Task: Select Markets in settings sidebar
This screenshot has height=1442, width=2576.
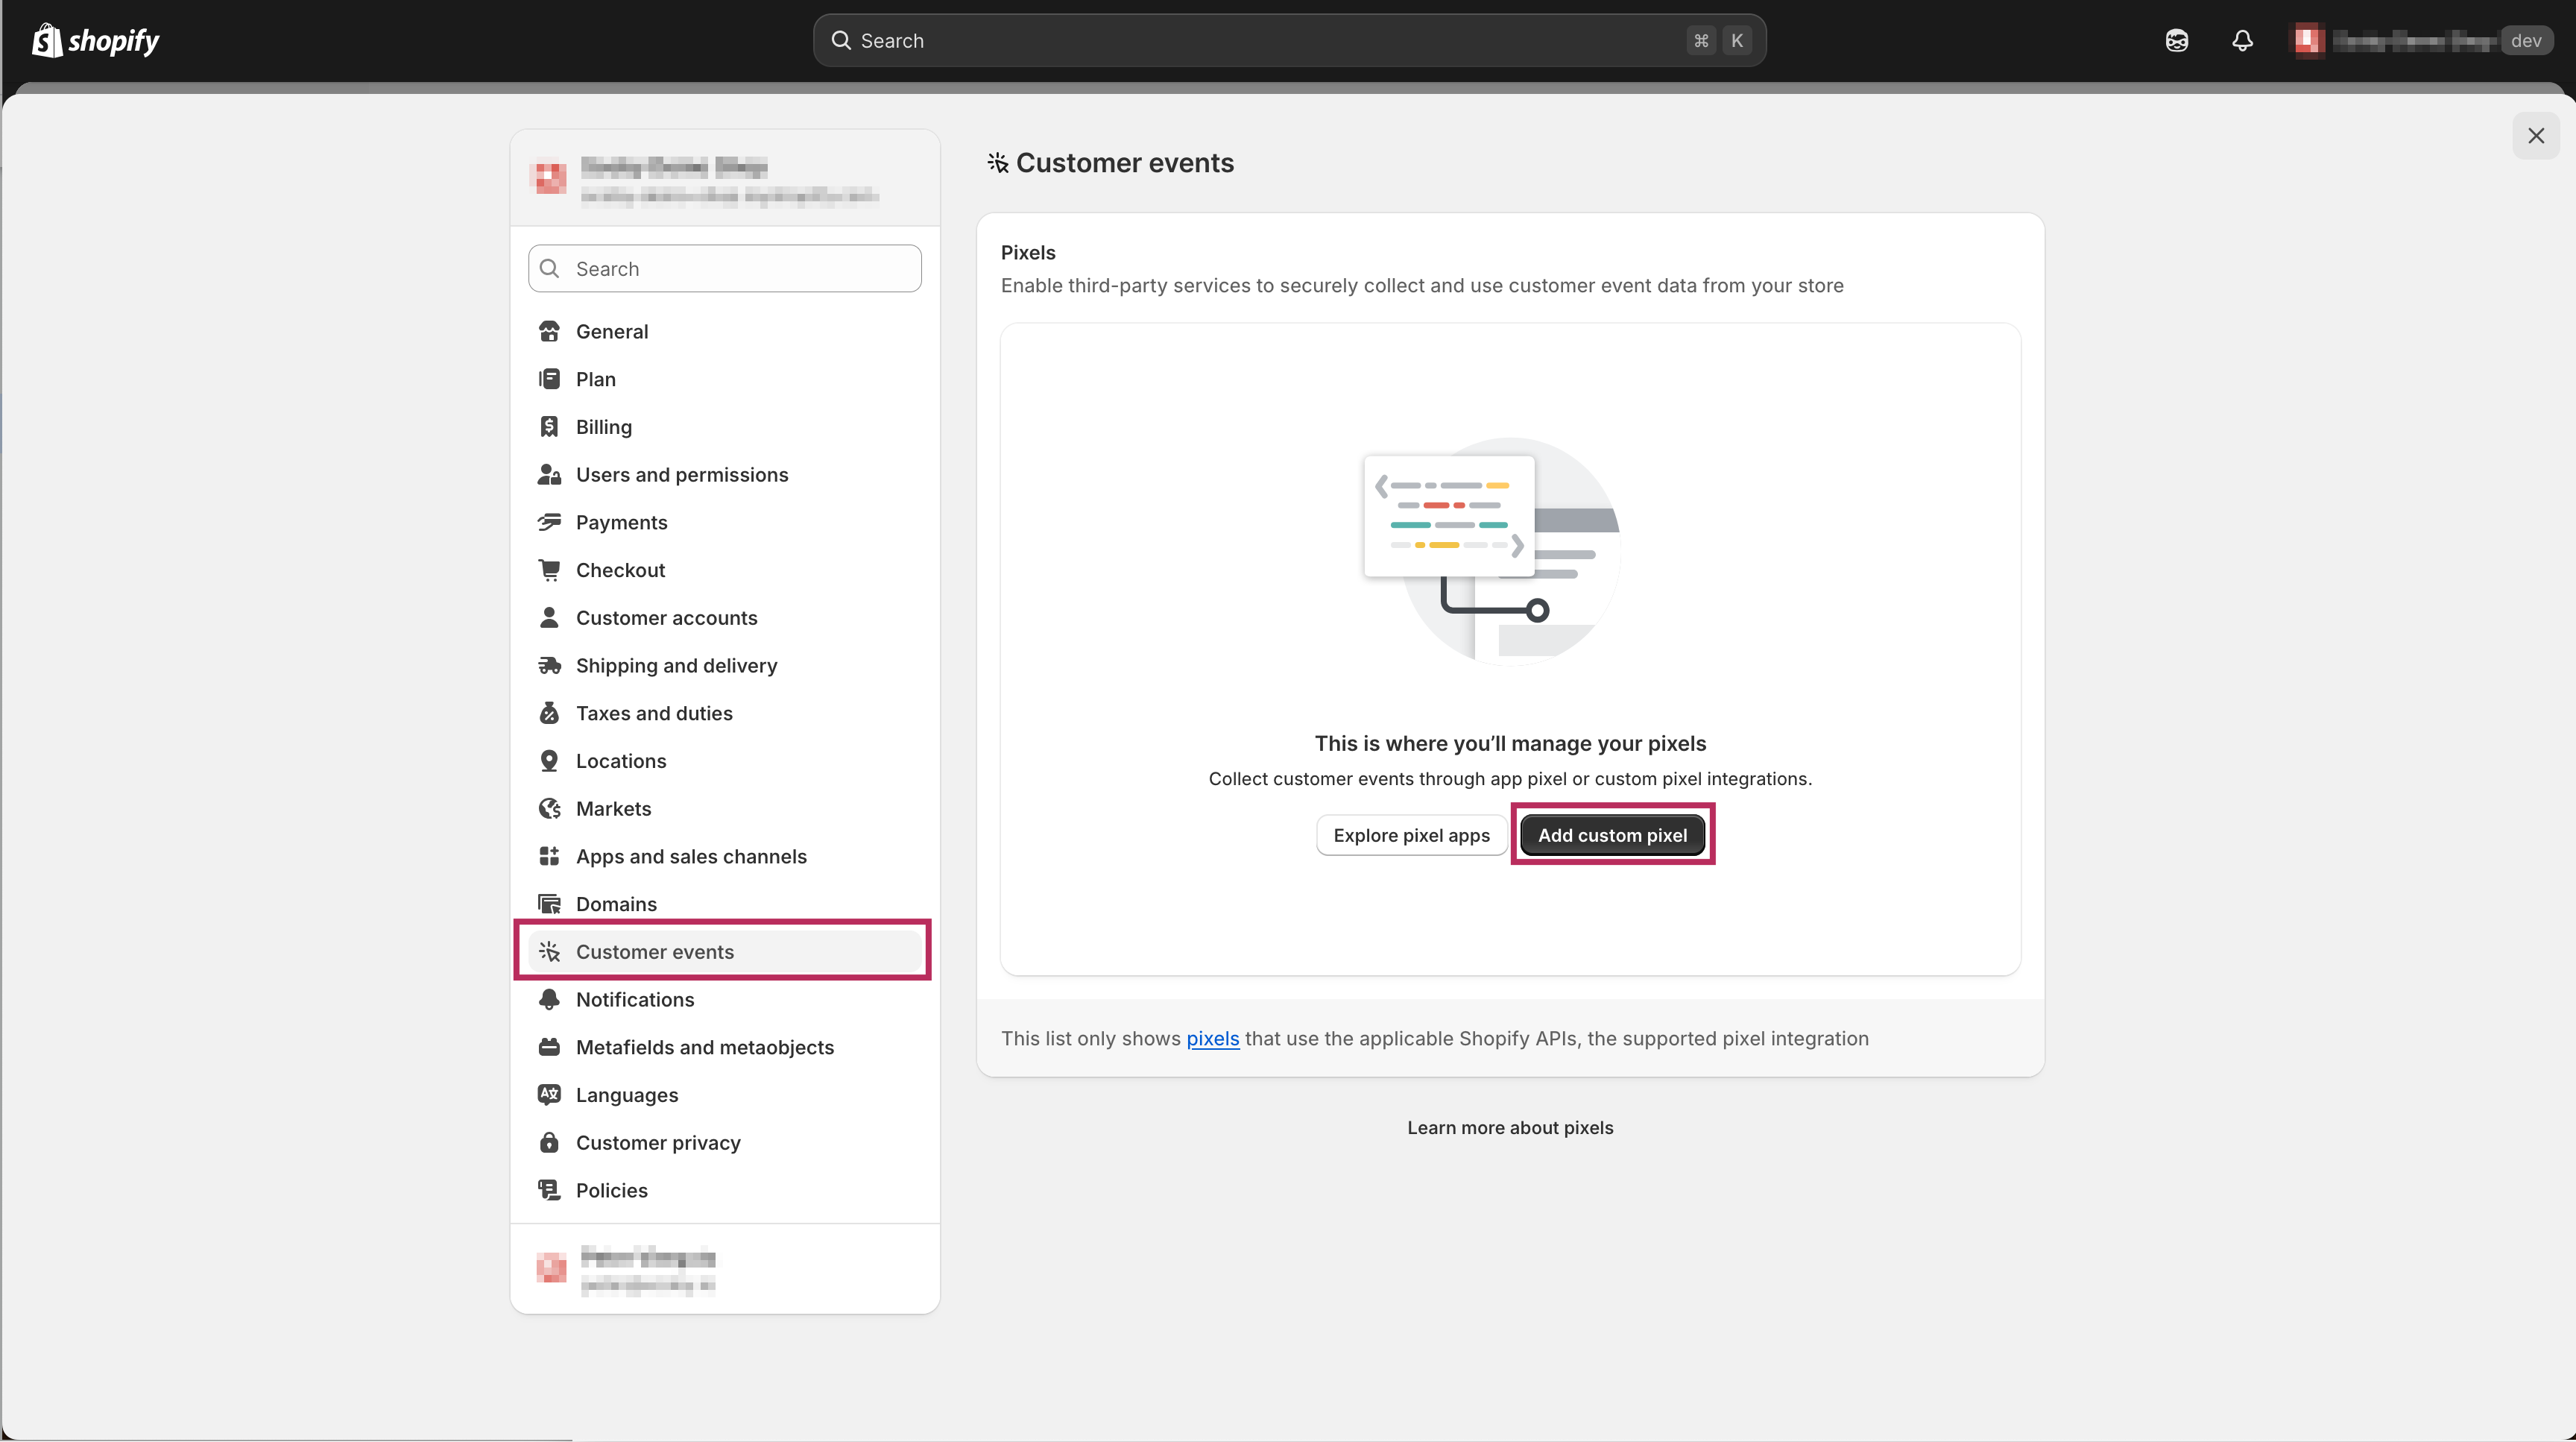Action: click(613, 809)
